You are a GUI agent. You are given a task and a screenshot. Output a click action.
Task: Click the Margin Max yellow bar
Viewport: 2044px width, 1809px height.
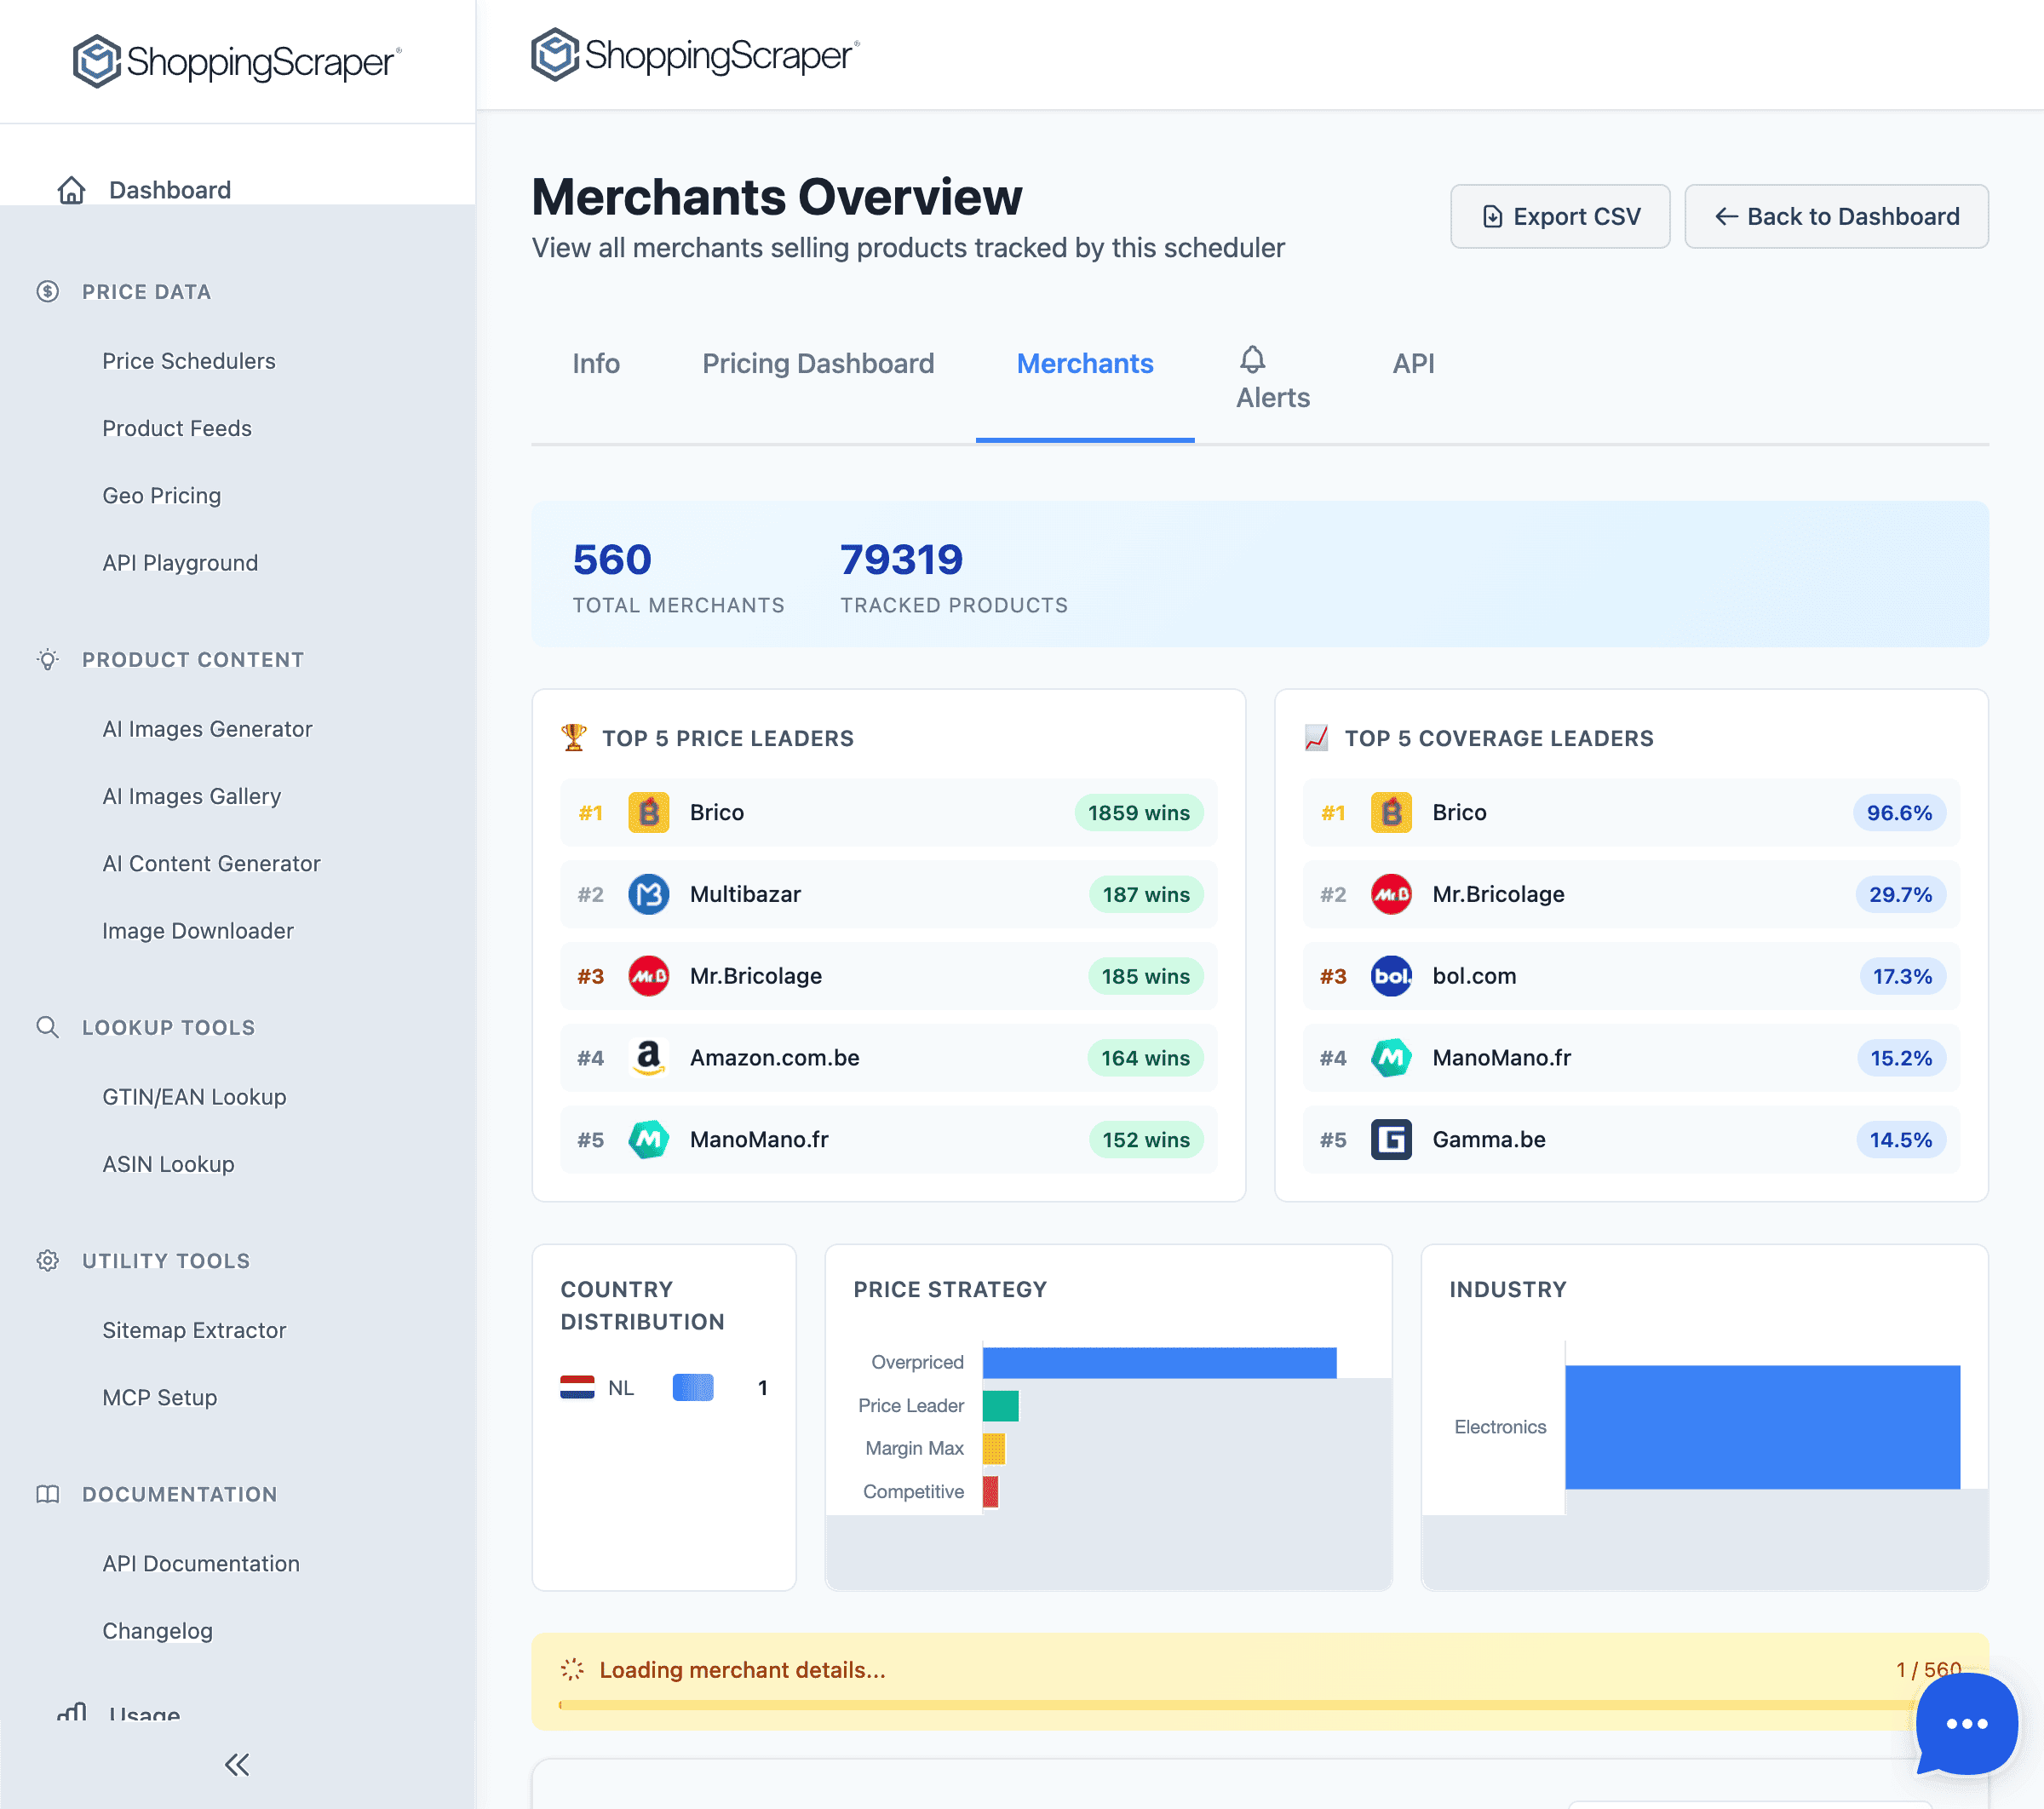coord(994,1448)
